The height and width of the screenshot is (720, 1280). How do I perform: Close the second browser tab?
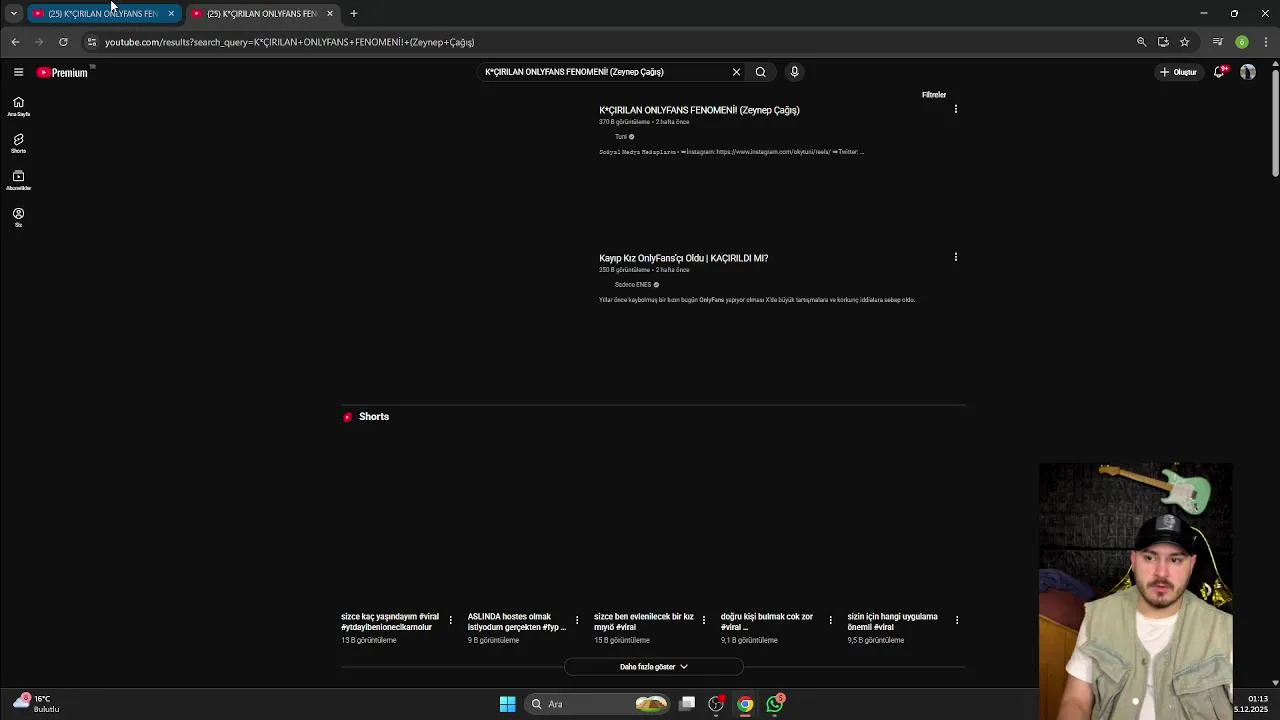point(329,14)
